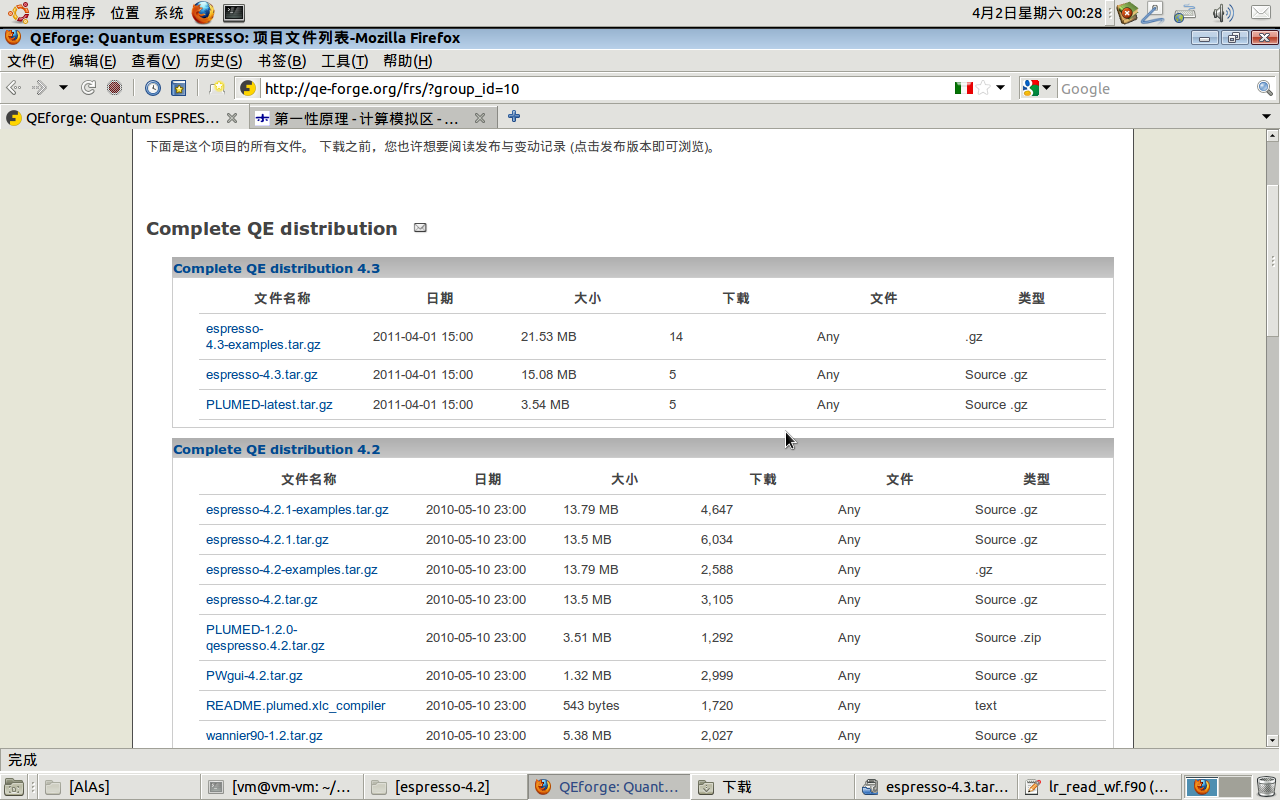This screenshot has height=800, width=1280.
Task: Click the magnifier to run the Google search
Action: coord(1265,88)
